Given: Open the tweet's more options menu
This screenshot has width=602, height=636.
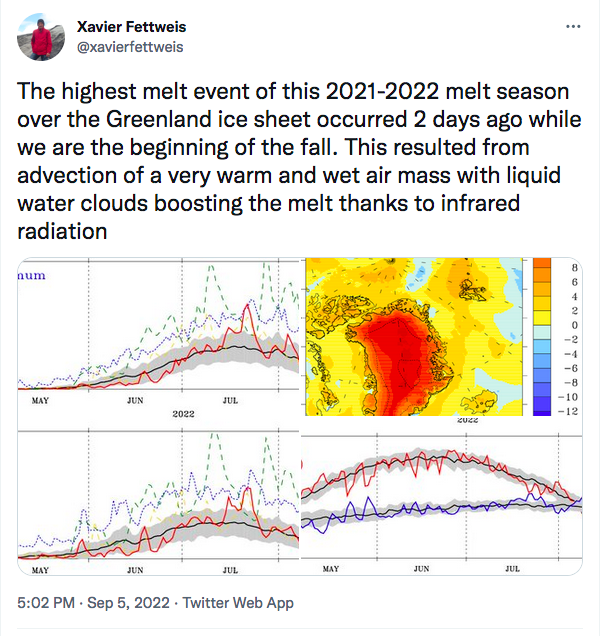Looking at the screenshot, I should [570, 26].
